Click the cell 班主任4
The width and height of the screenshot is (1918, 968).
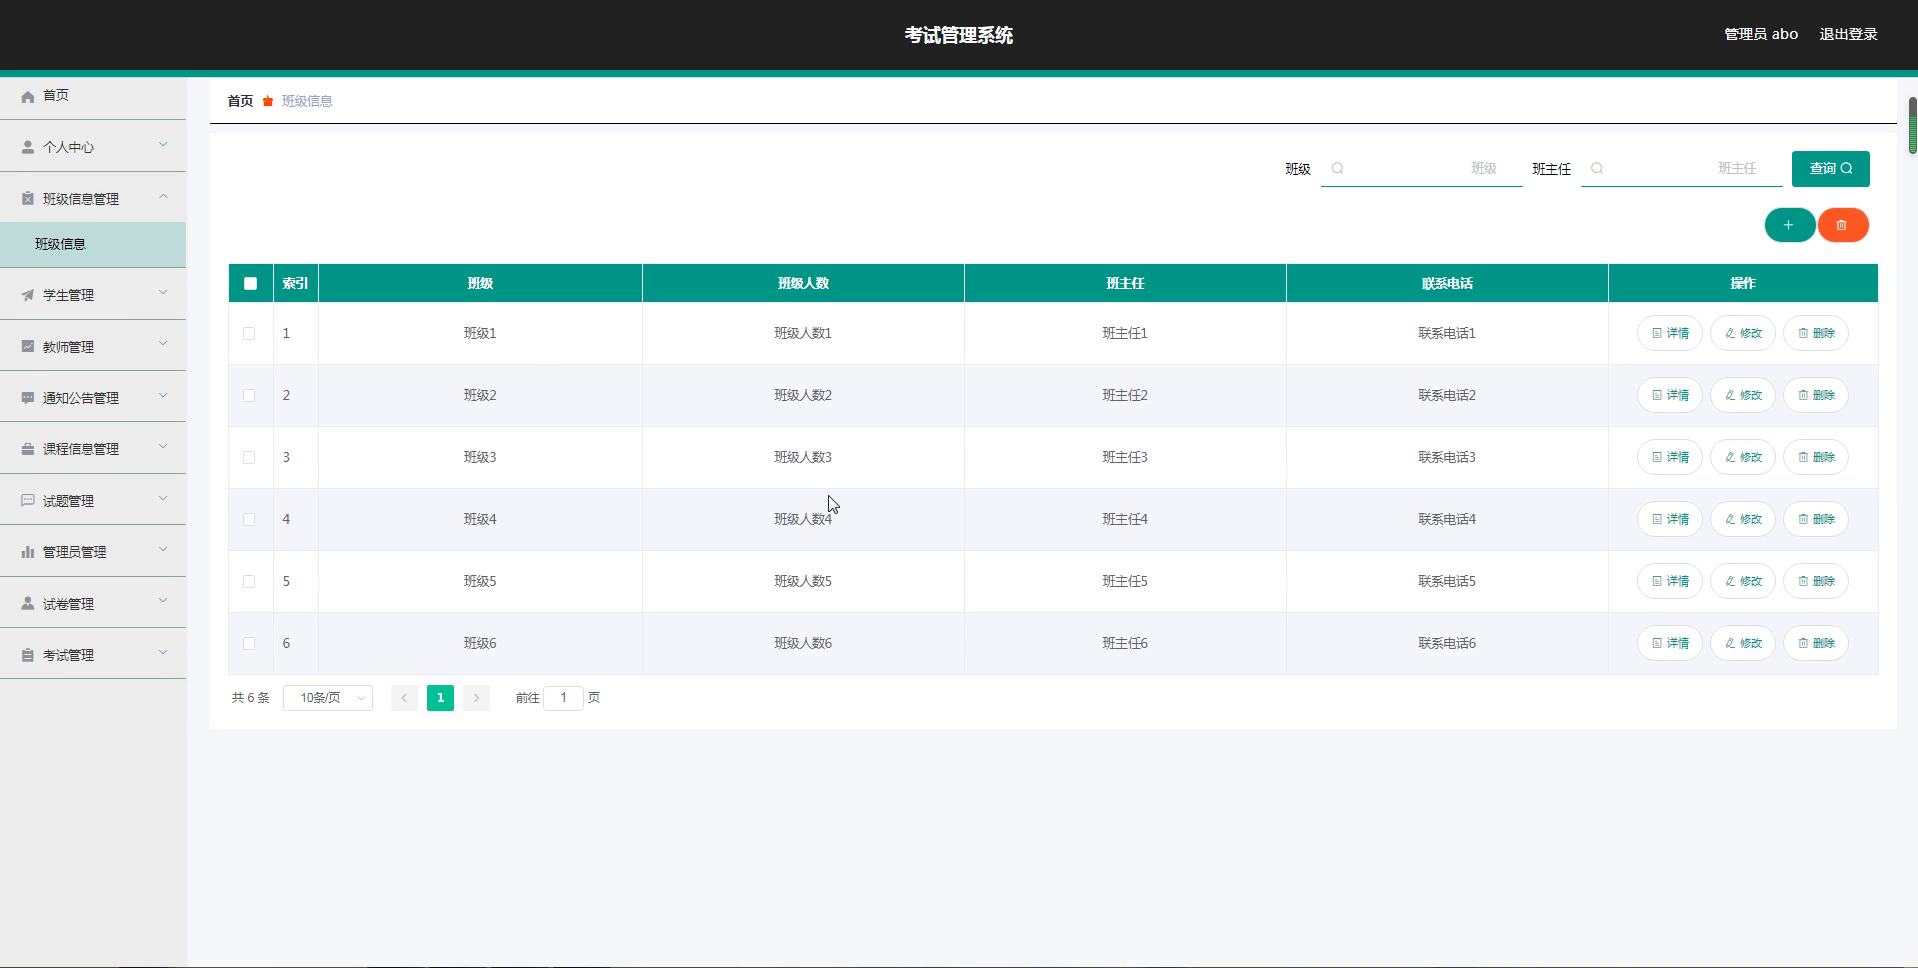(1125, 519)
